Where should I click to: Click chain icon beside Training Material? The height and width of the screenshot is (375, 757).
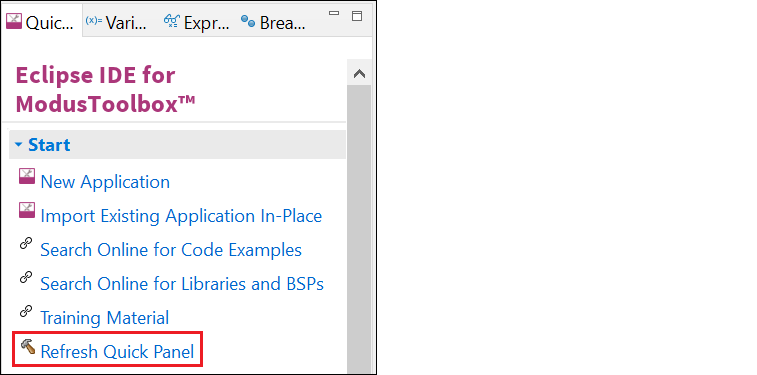click(26, 312)
